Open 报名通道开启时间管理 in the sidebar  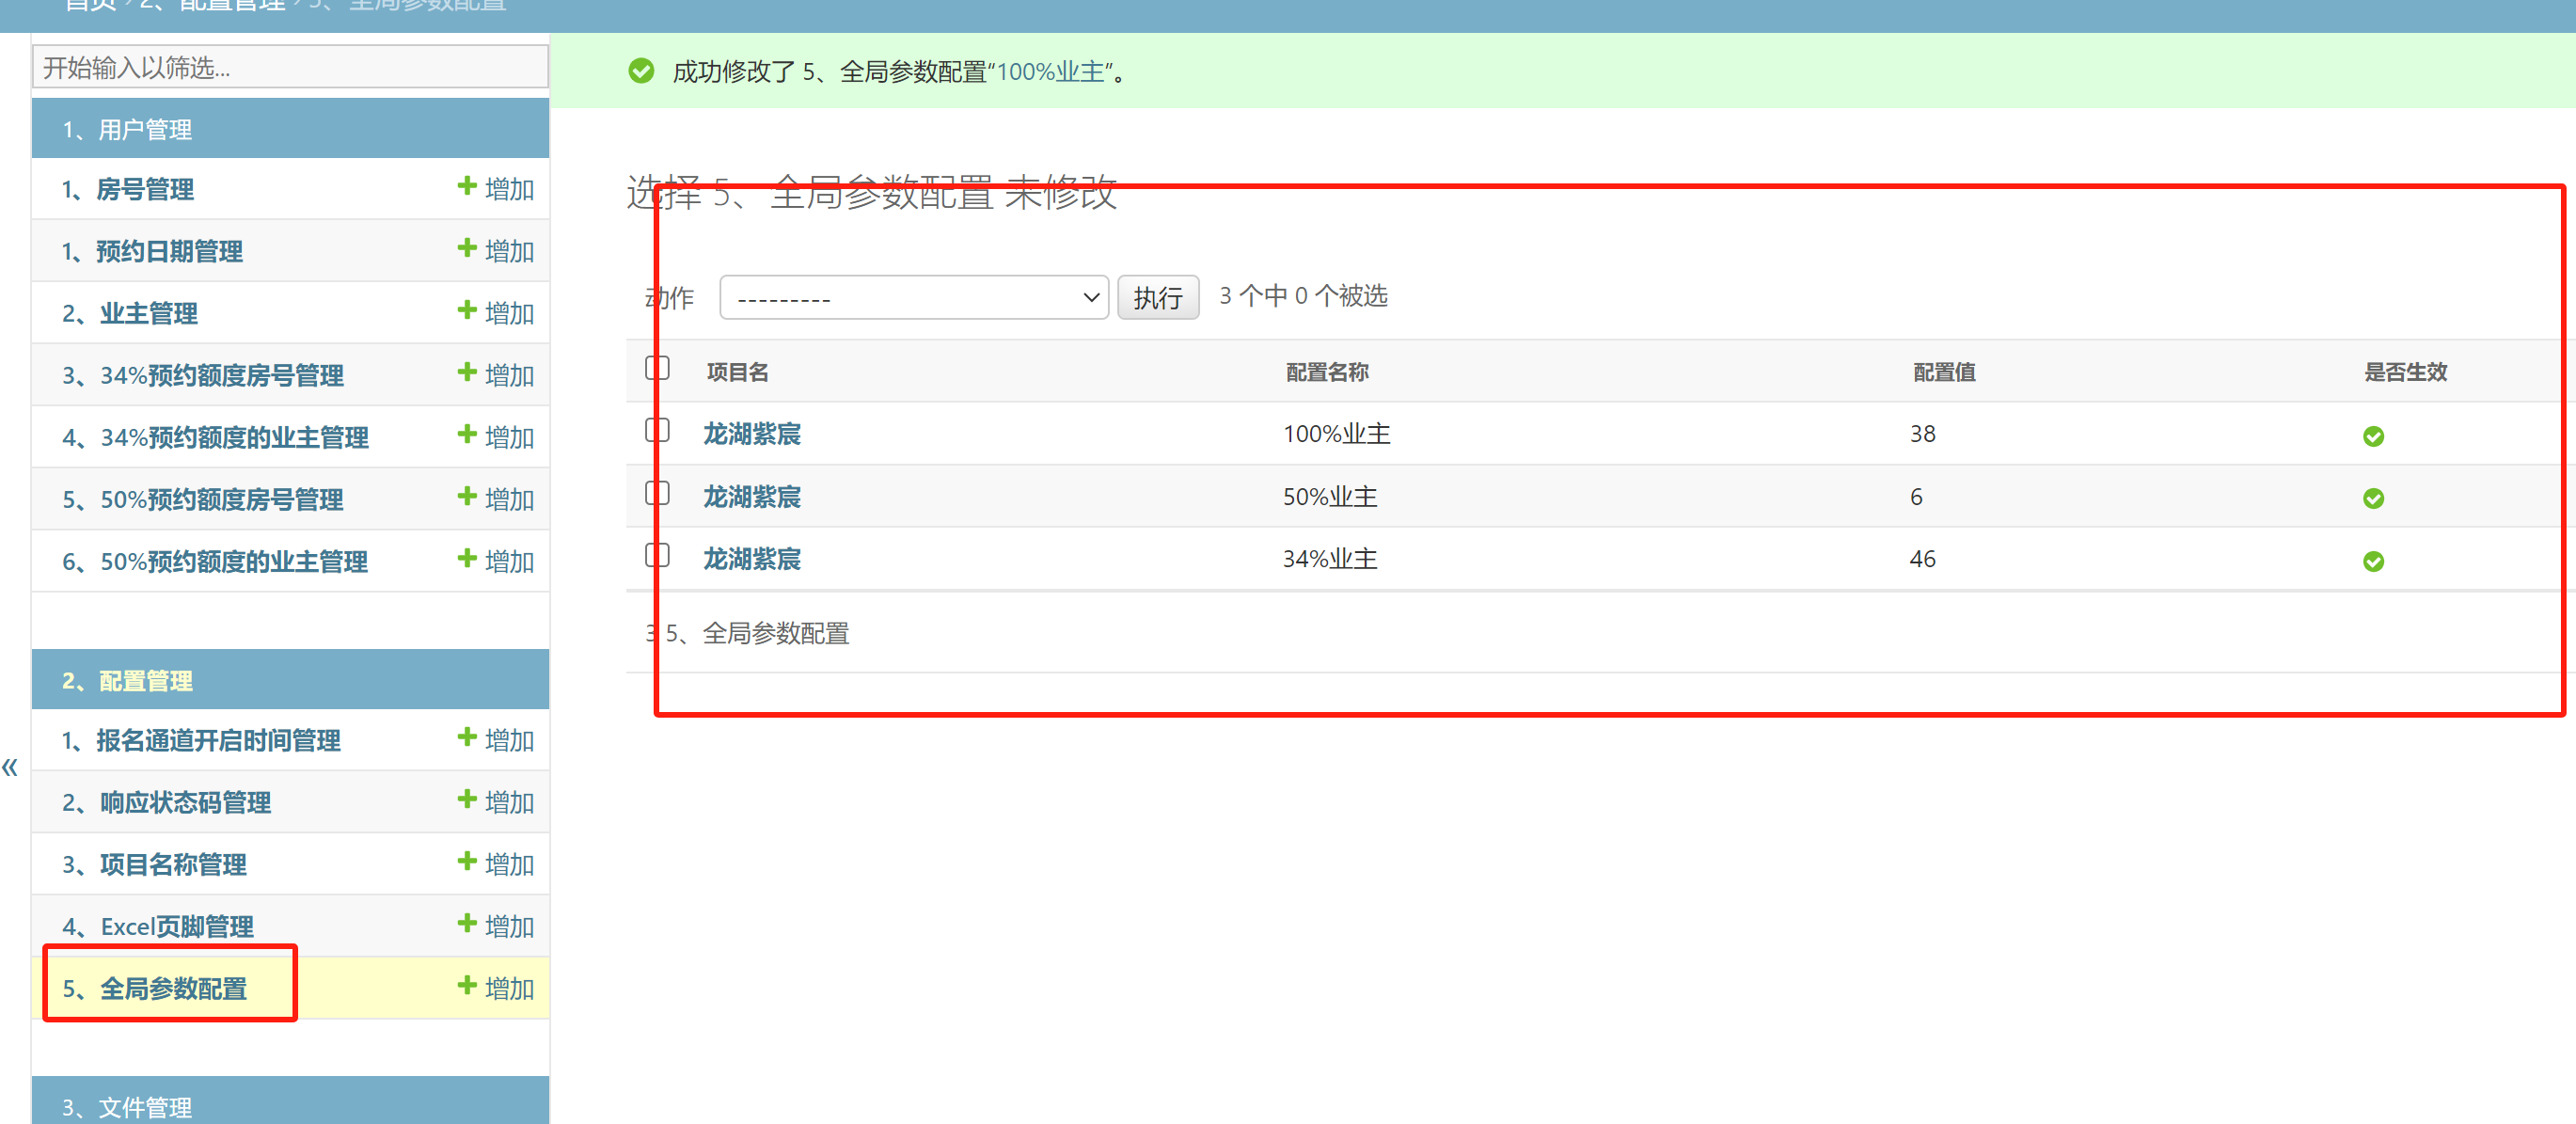218,741
